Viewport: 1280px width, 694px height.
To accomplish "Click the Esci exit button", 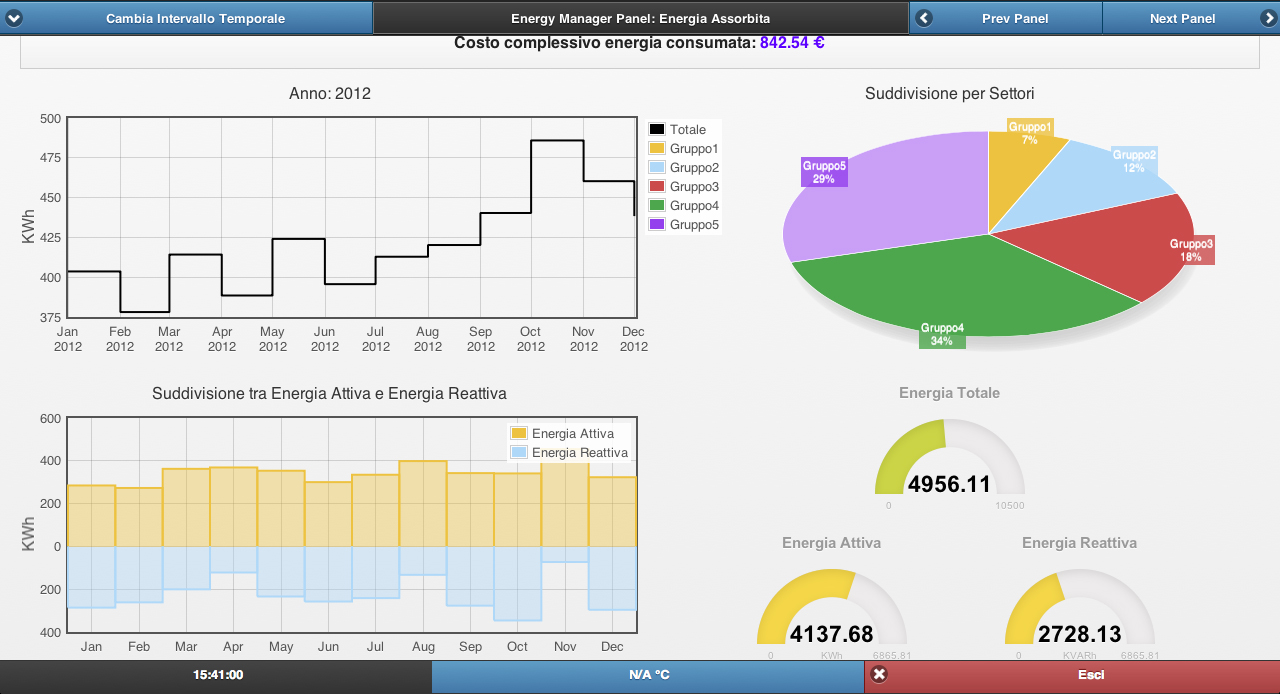I will coord(1072,676).
